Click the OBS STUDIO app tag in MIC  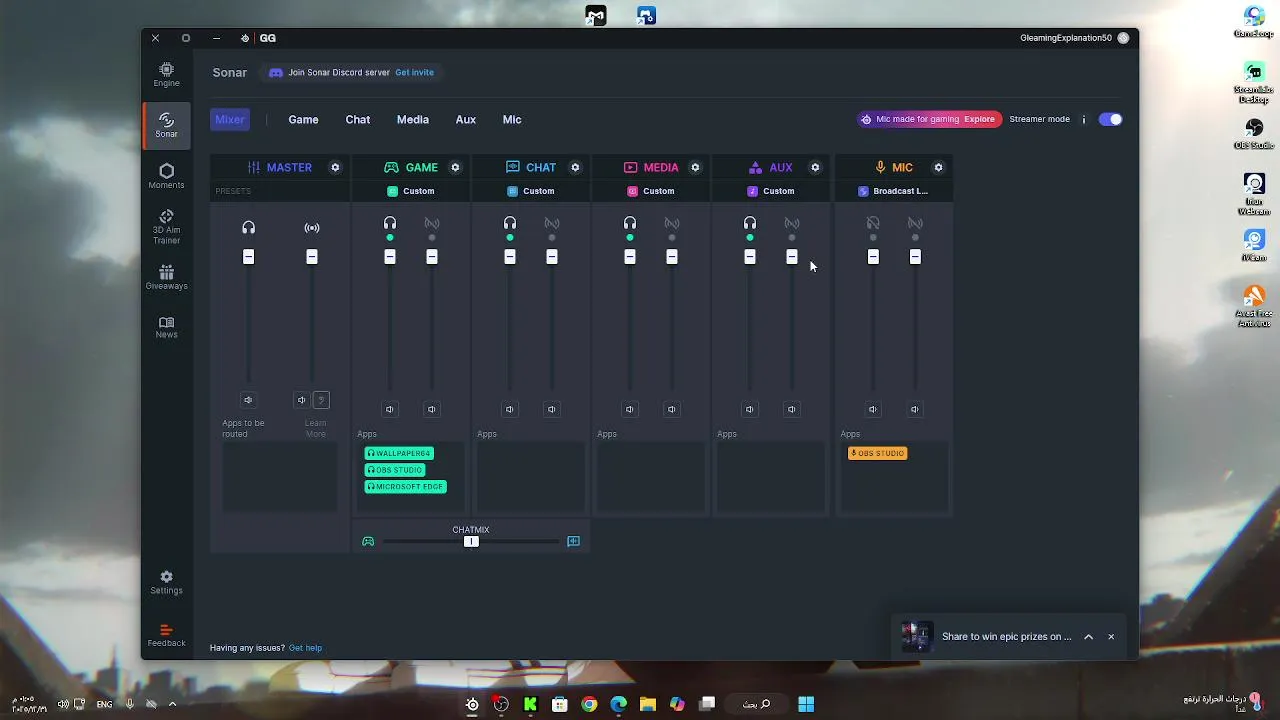click(877, 453)
